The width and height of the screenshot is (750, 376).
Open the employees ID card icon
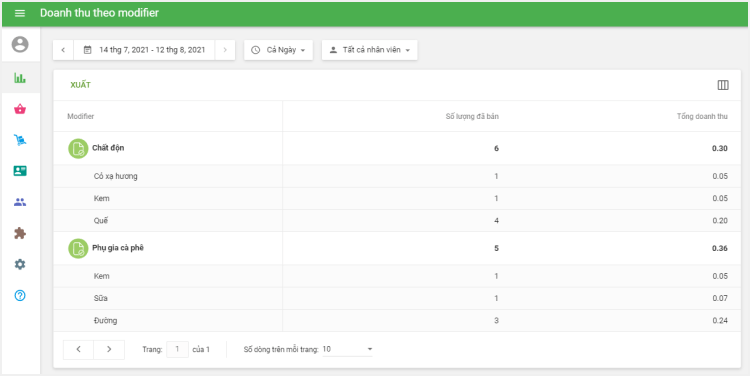coord(20,171)
